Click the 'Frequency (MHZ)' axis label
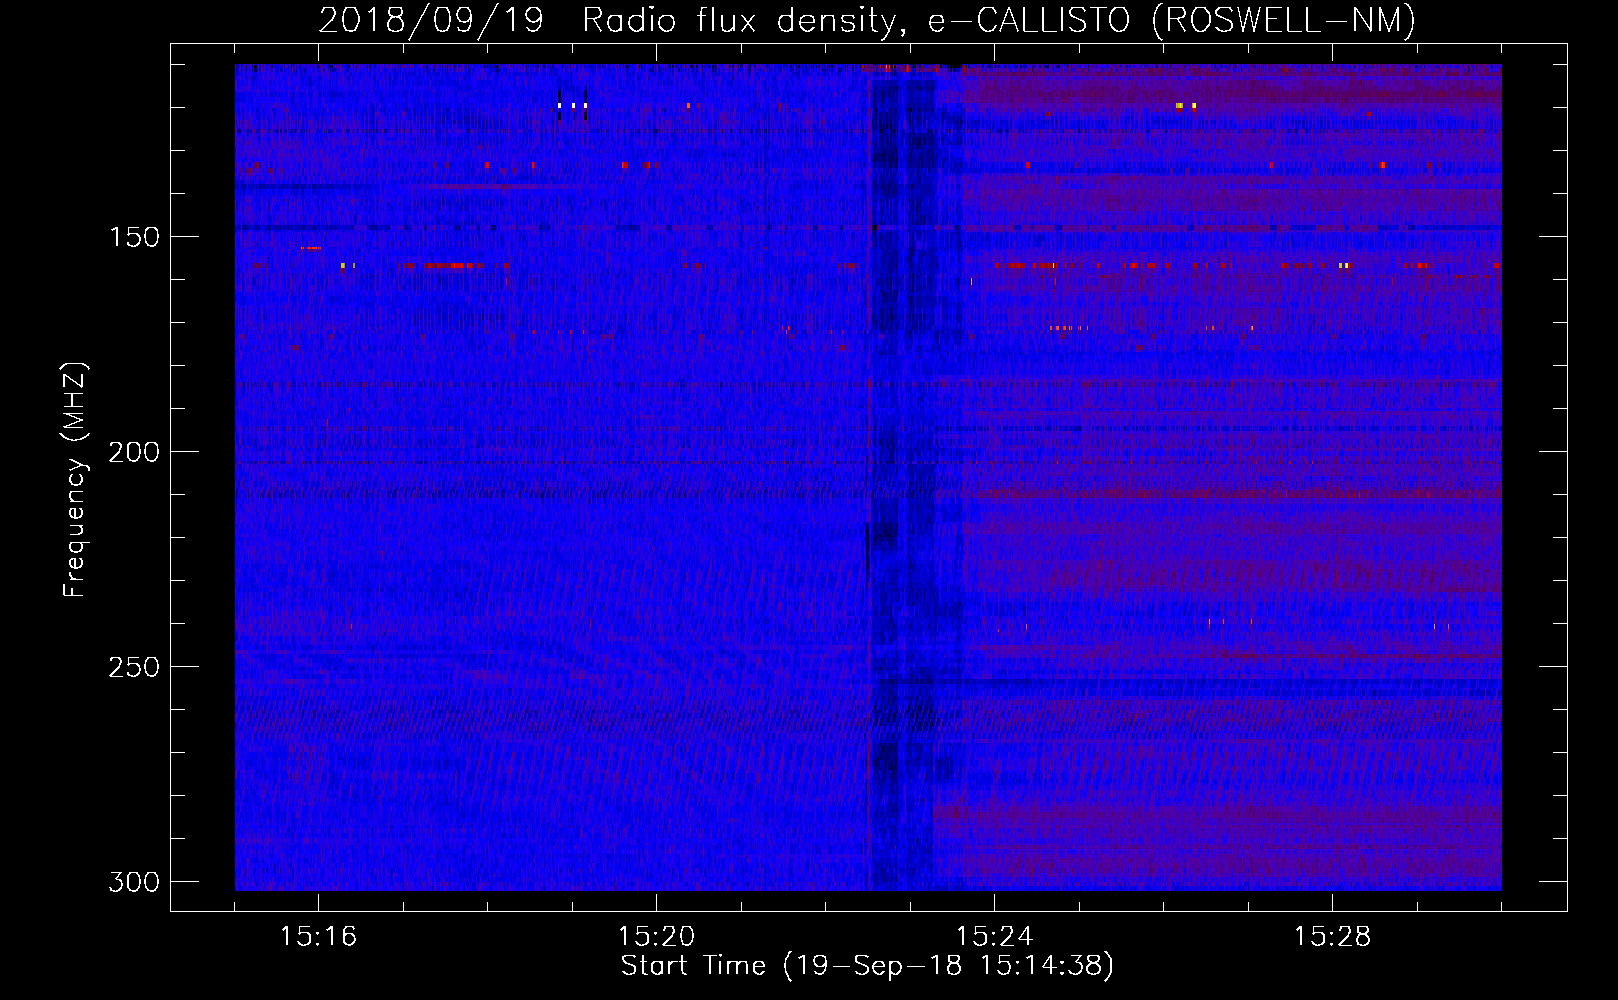The image size is (1618, 1000). tap(75, 480)
